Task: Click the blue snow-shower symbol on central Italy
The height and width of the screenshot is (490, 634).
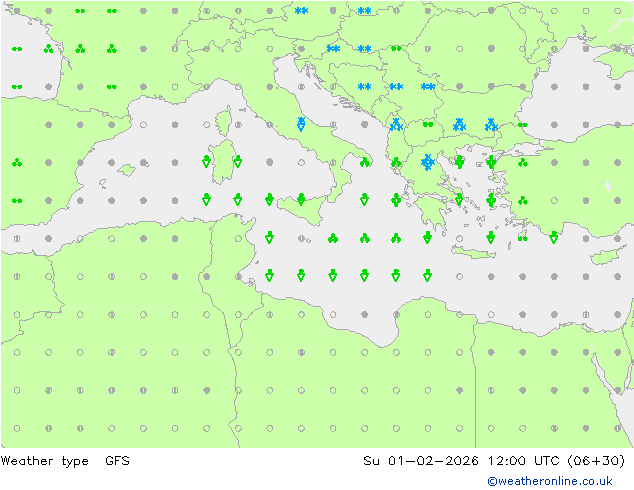Action: pyautogui.click(x=301, y=124)
